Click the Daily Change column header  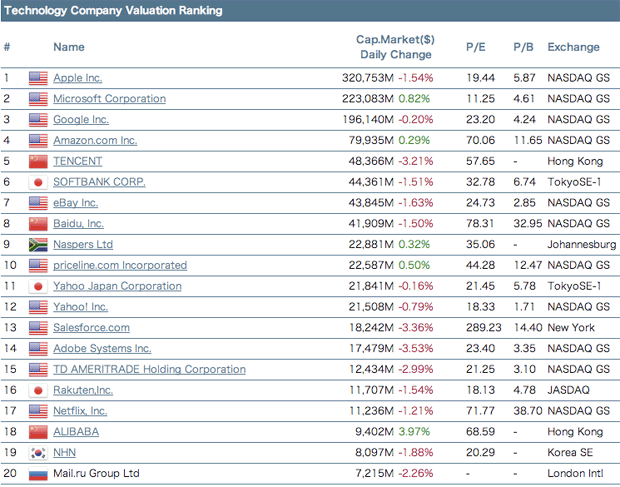396,55
